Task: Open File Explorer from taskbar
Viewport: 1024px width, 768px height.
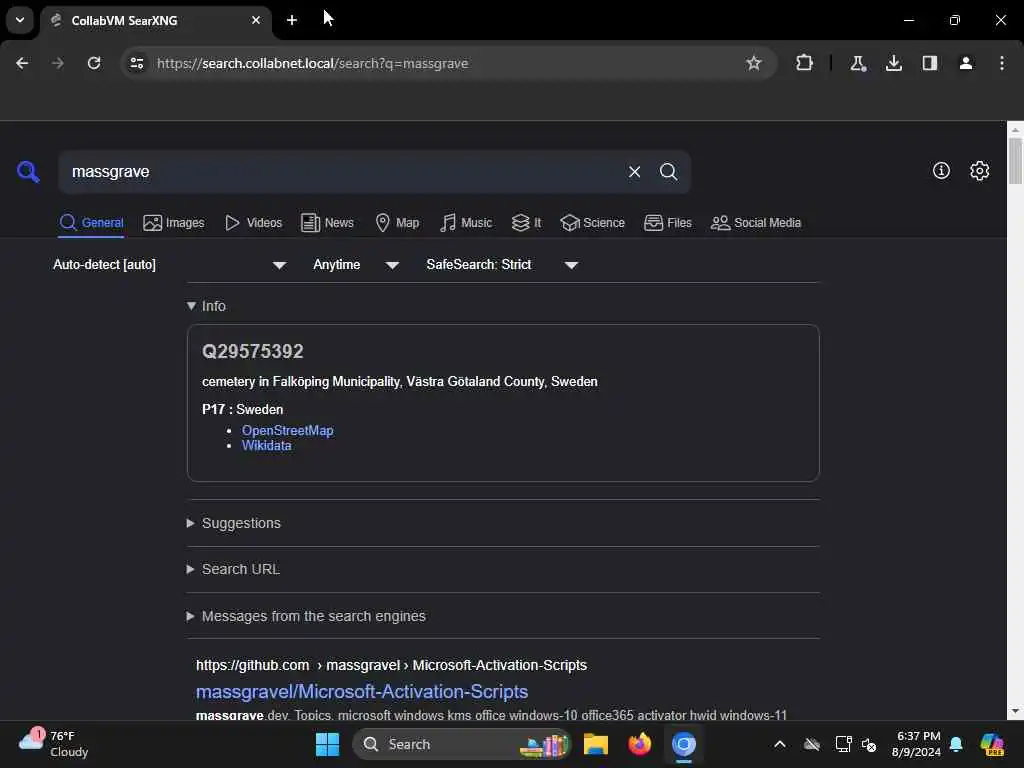Action: coord(596,744)
